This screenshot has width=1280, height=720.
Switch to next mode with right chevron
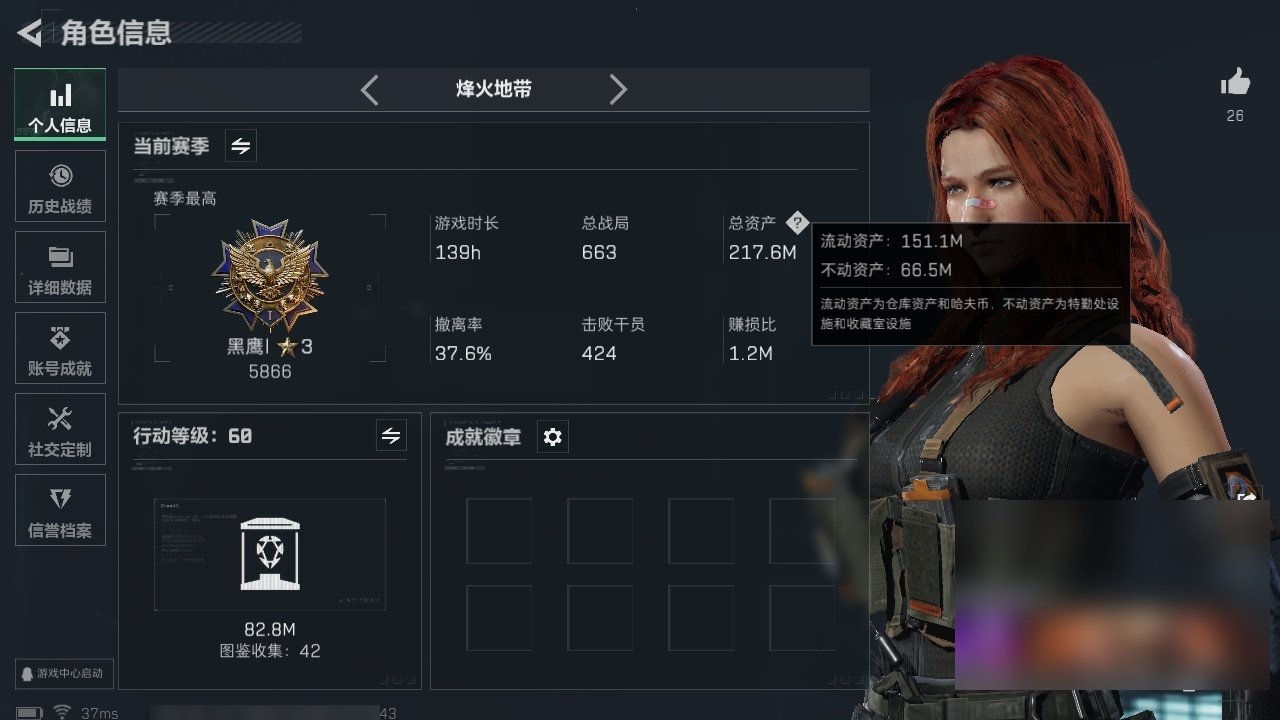click(x=618, y=90)
